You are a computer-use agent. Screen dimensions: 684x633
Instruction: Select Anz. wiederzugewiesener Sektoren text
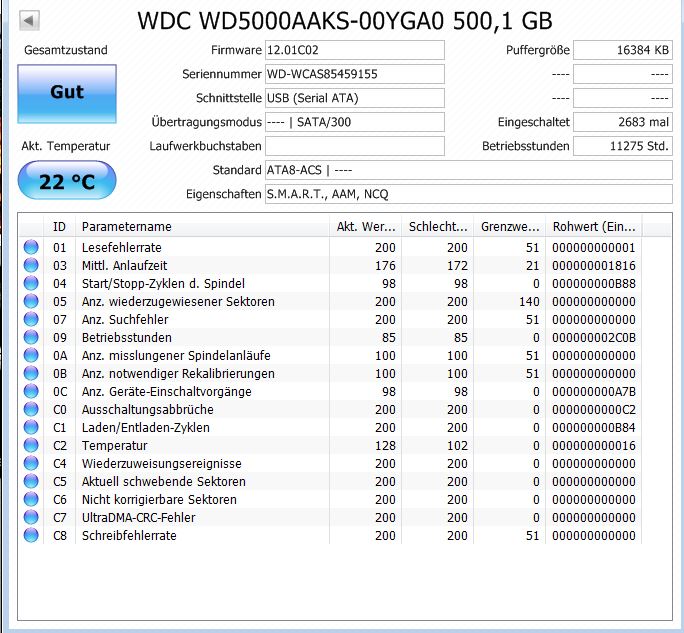pos(178,301)
